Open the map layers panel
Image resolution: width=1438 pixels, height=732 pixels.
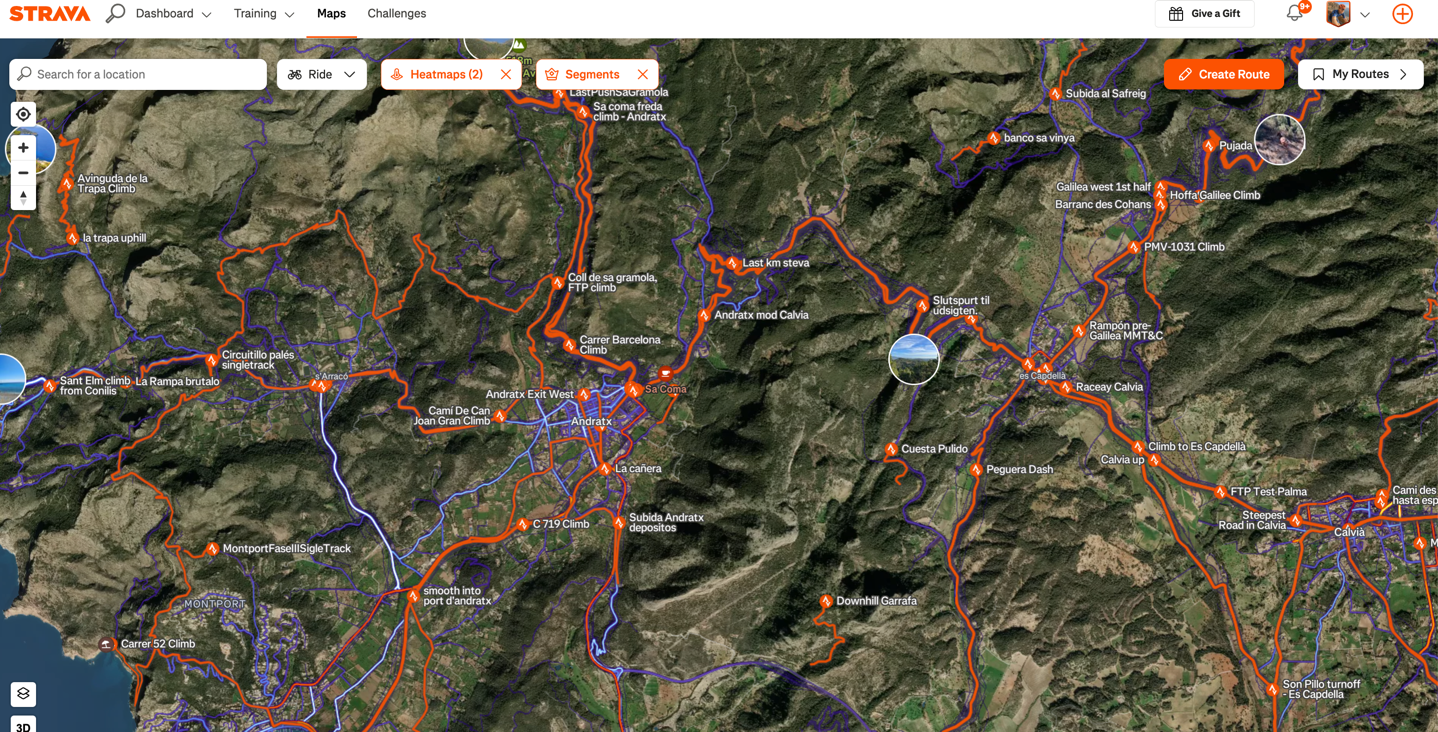click(x=23, y=694)
